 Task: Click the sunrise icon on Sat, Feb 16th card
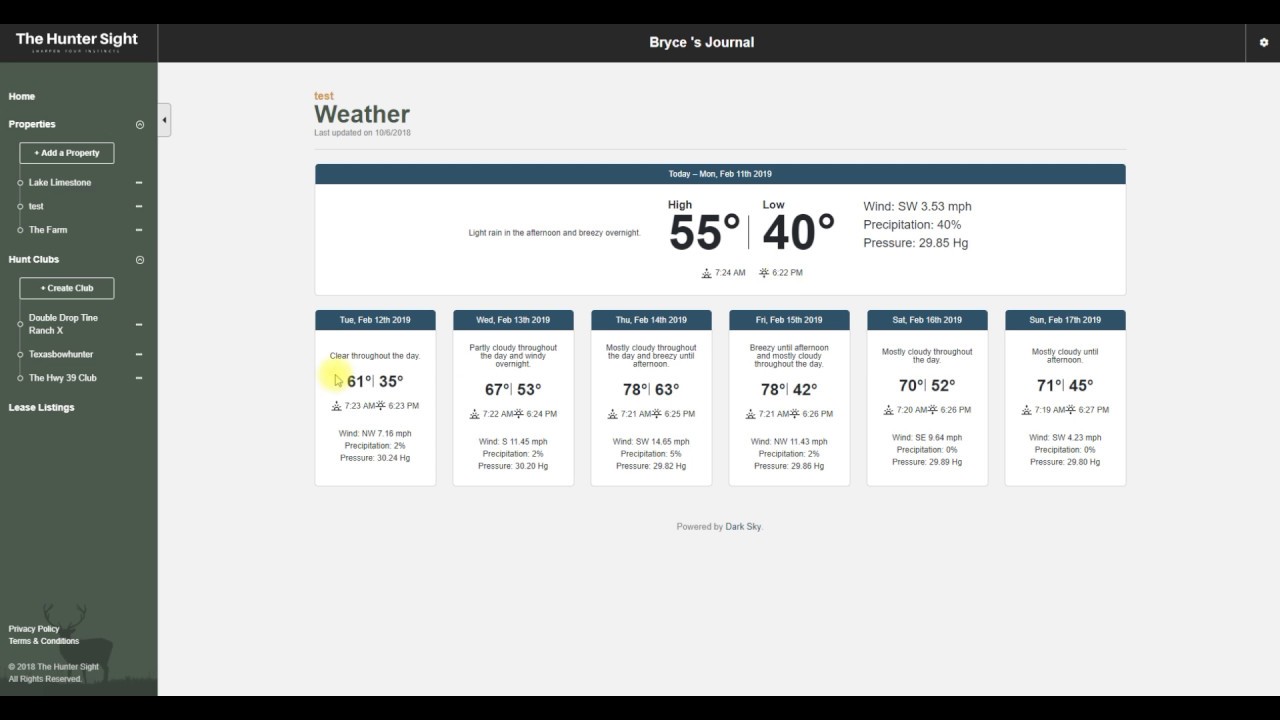pos(888,410)
